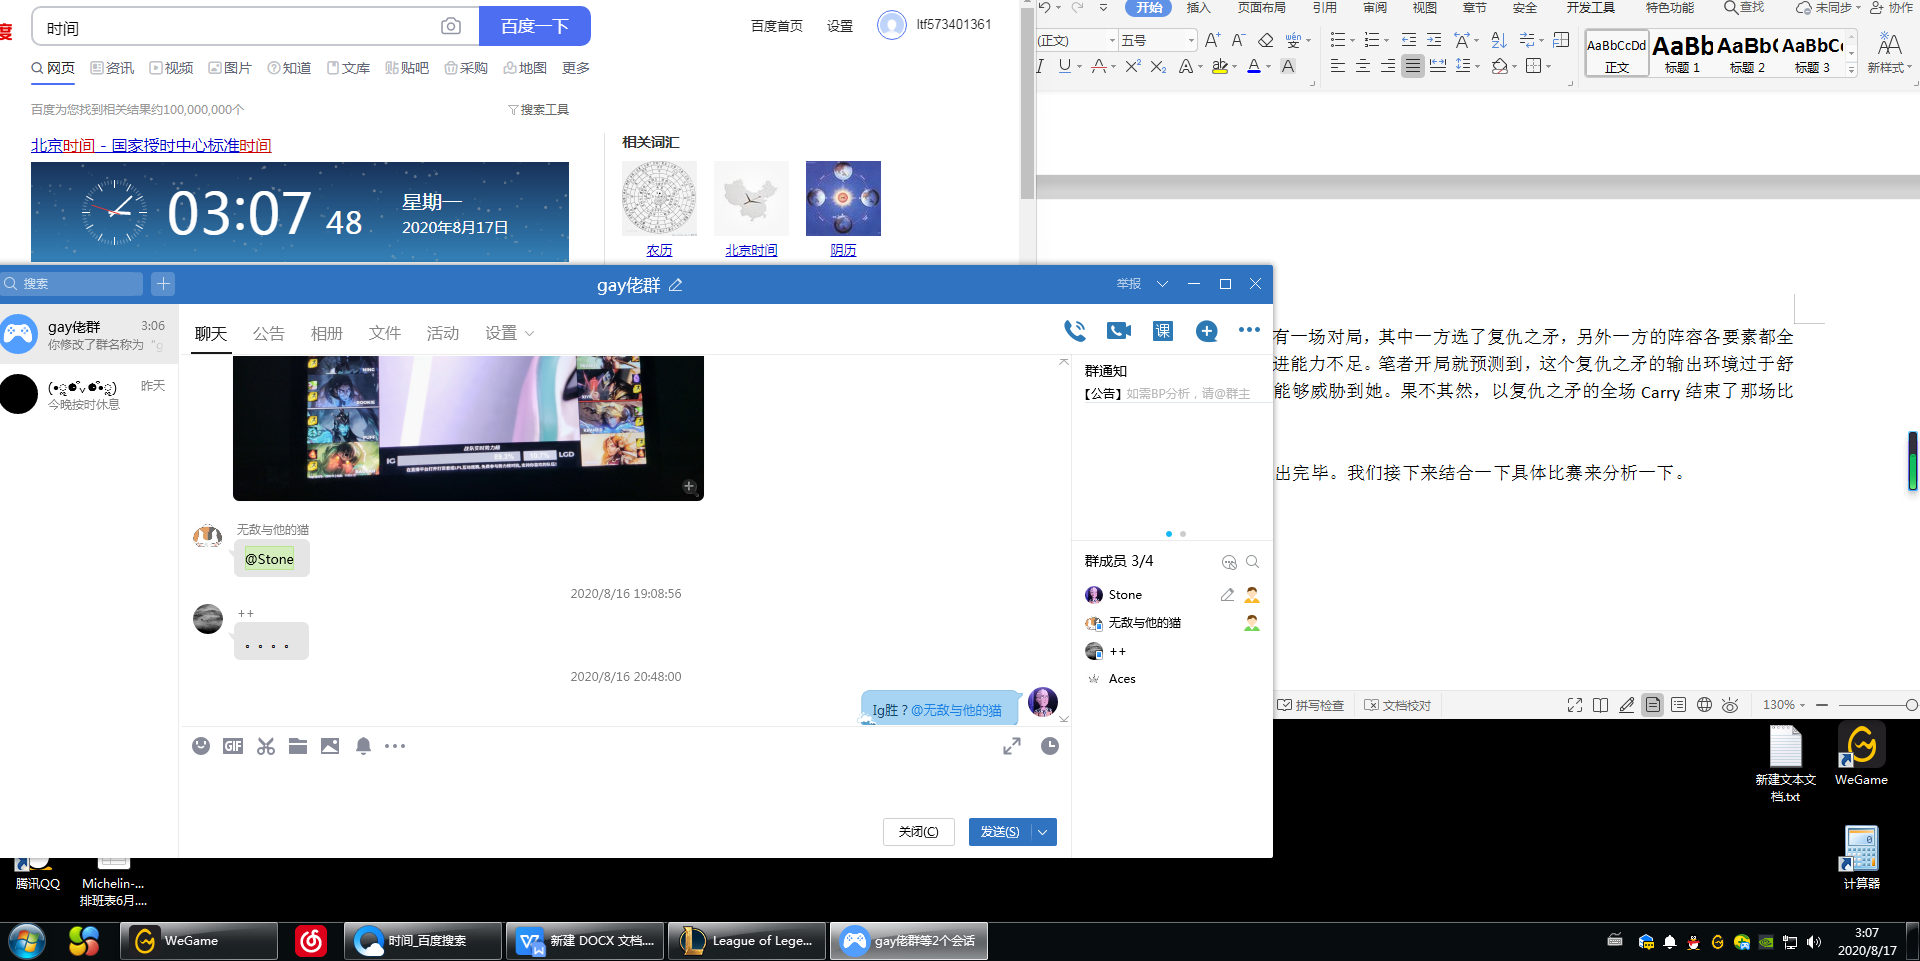Screen dimensions: 1920x961
Task: Toggle superscript formatting in WPS
Action: pos(1132,66)
